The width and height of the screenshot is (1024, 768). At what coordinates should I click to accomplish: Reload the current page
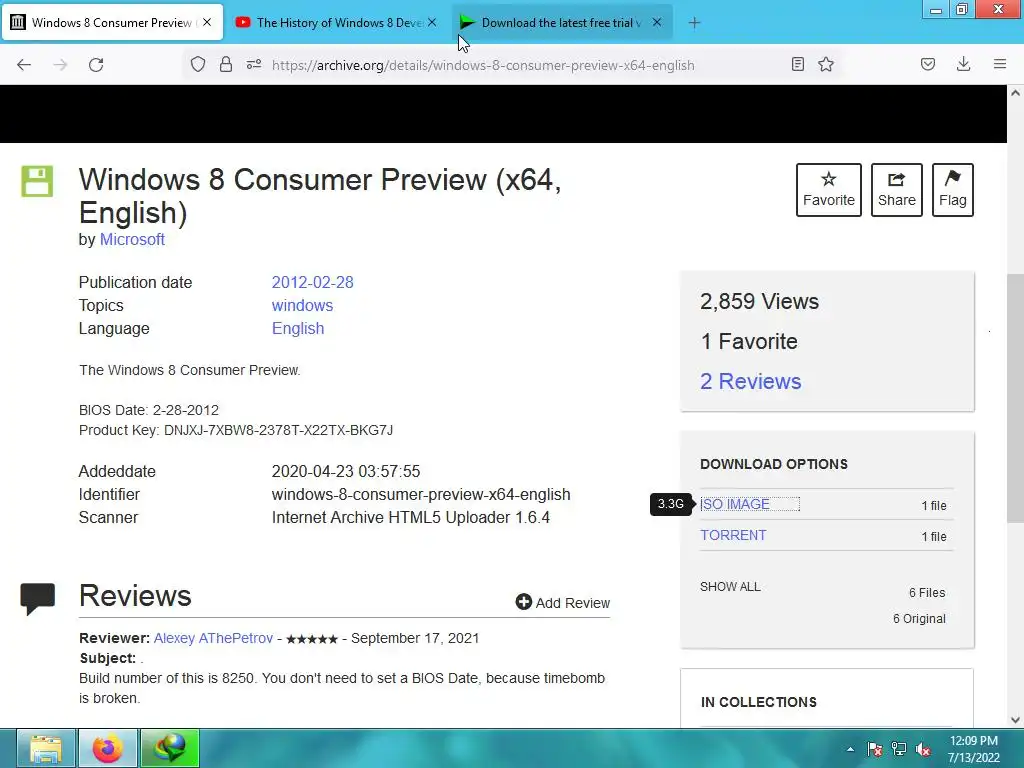(x=96, y=65)
